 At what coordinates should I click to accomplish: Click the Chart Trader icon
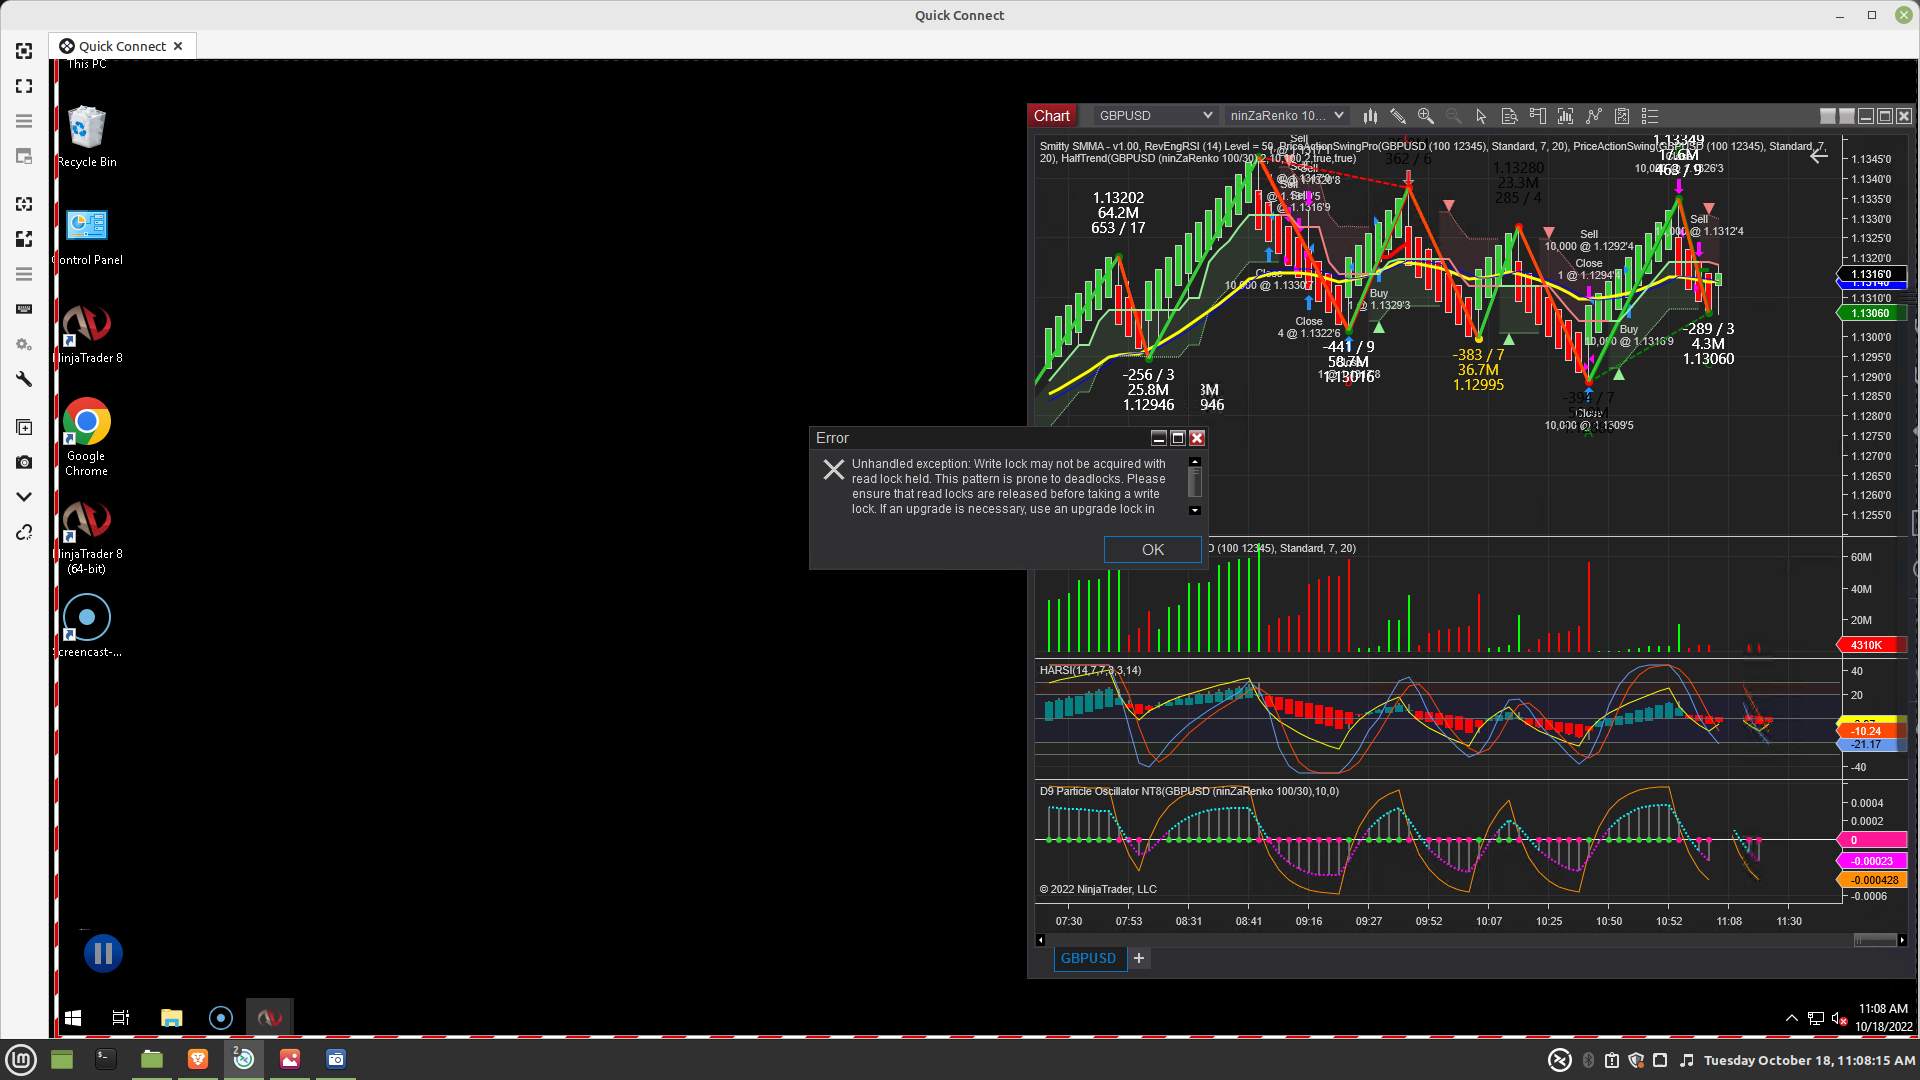(1537, 116)
